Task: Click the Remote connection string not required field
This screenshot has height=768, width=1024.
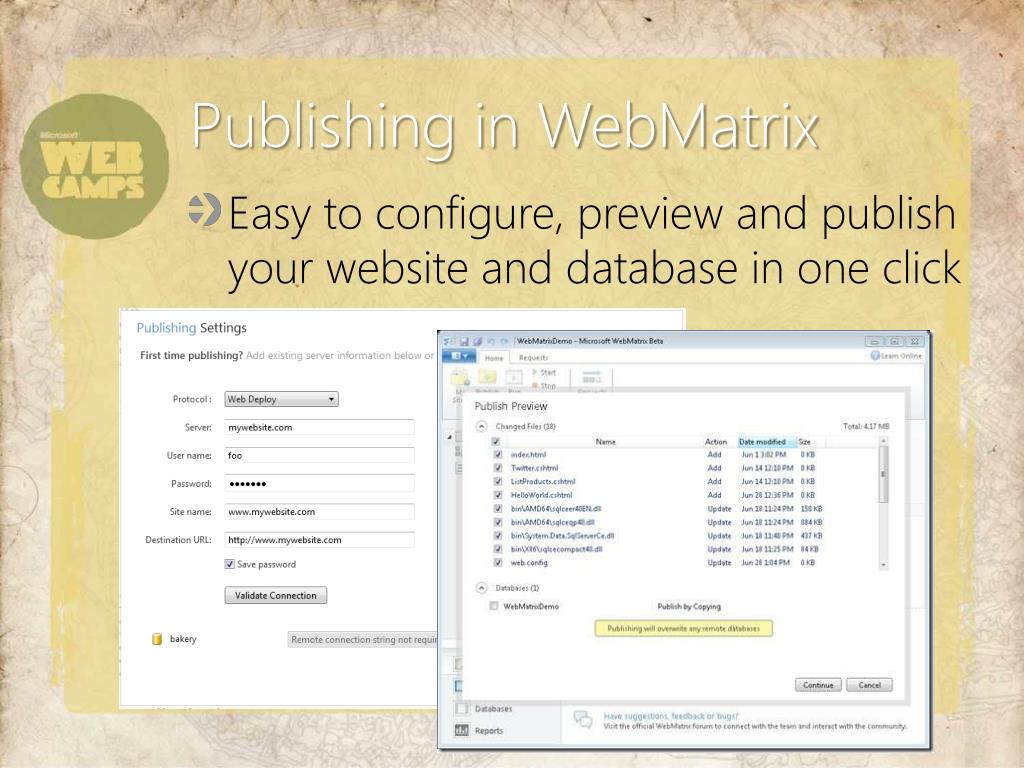Action: point(363,640)
